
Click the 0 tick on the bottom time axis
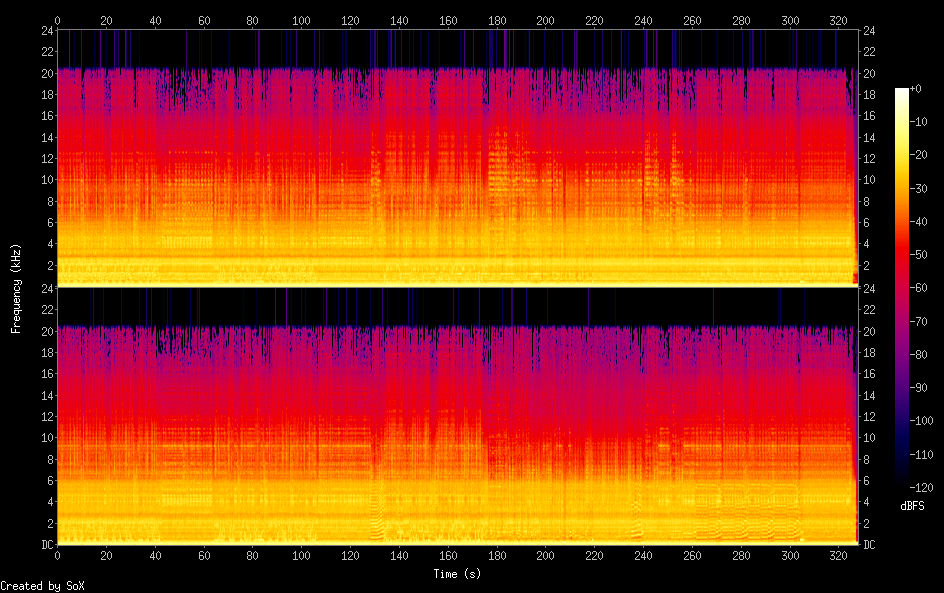pos(57,555)
